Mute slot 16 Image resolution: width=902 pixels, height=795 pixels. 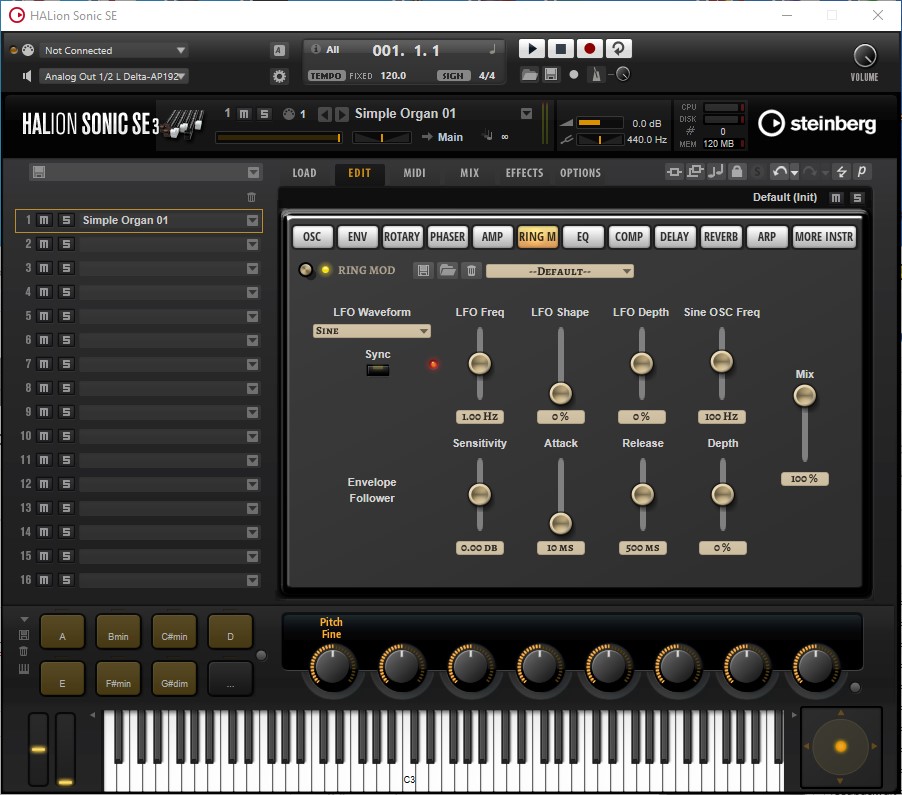pyautogui.click(x=44, y=580)
